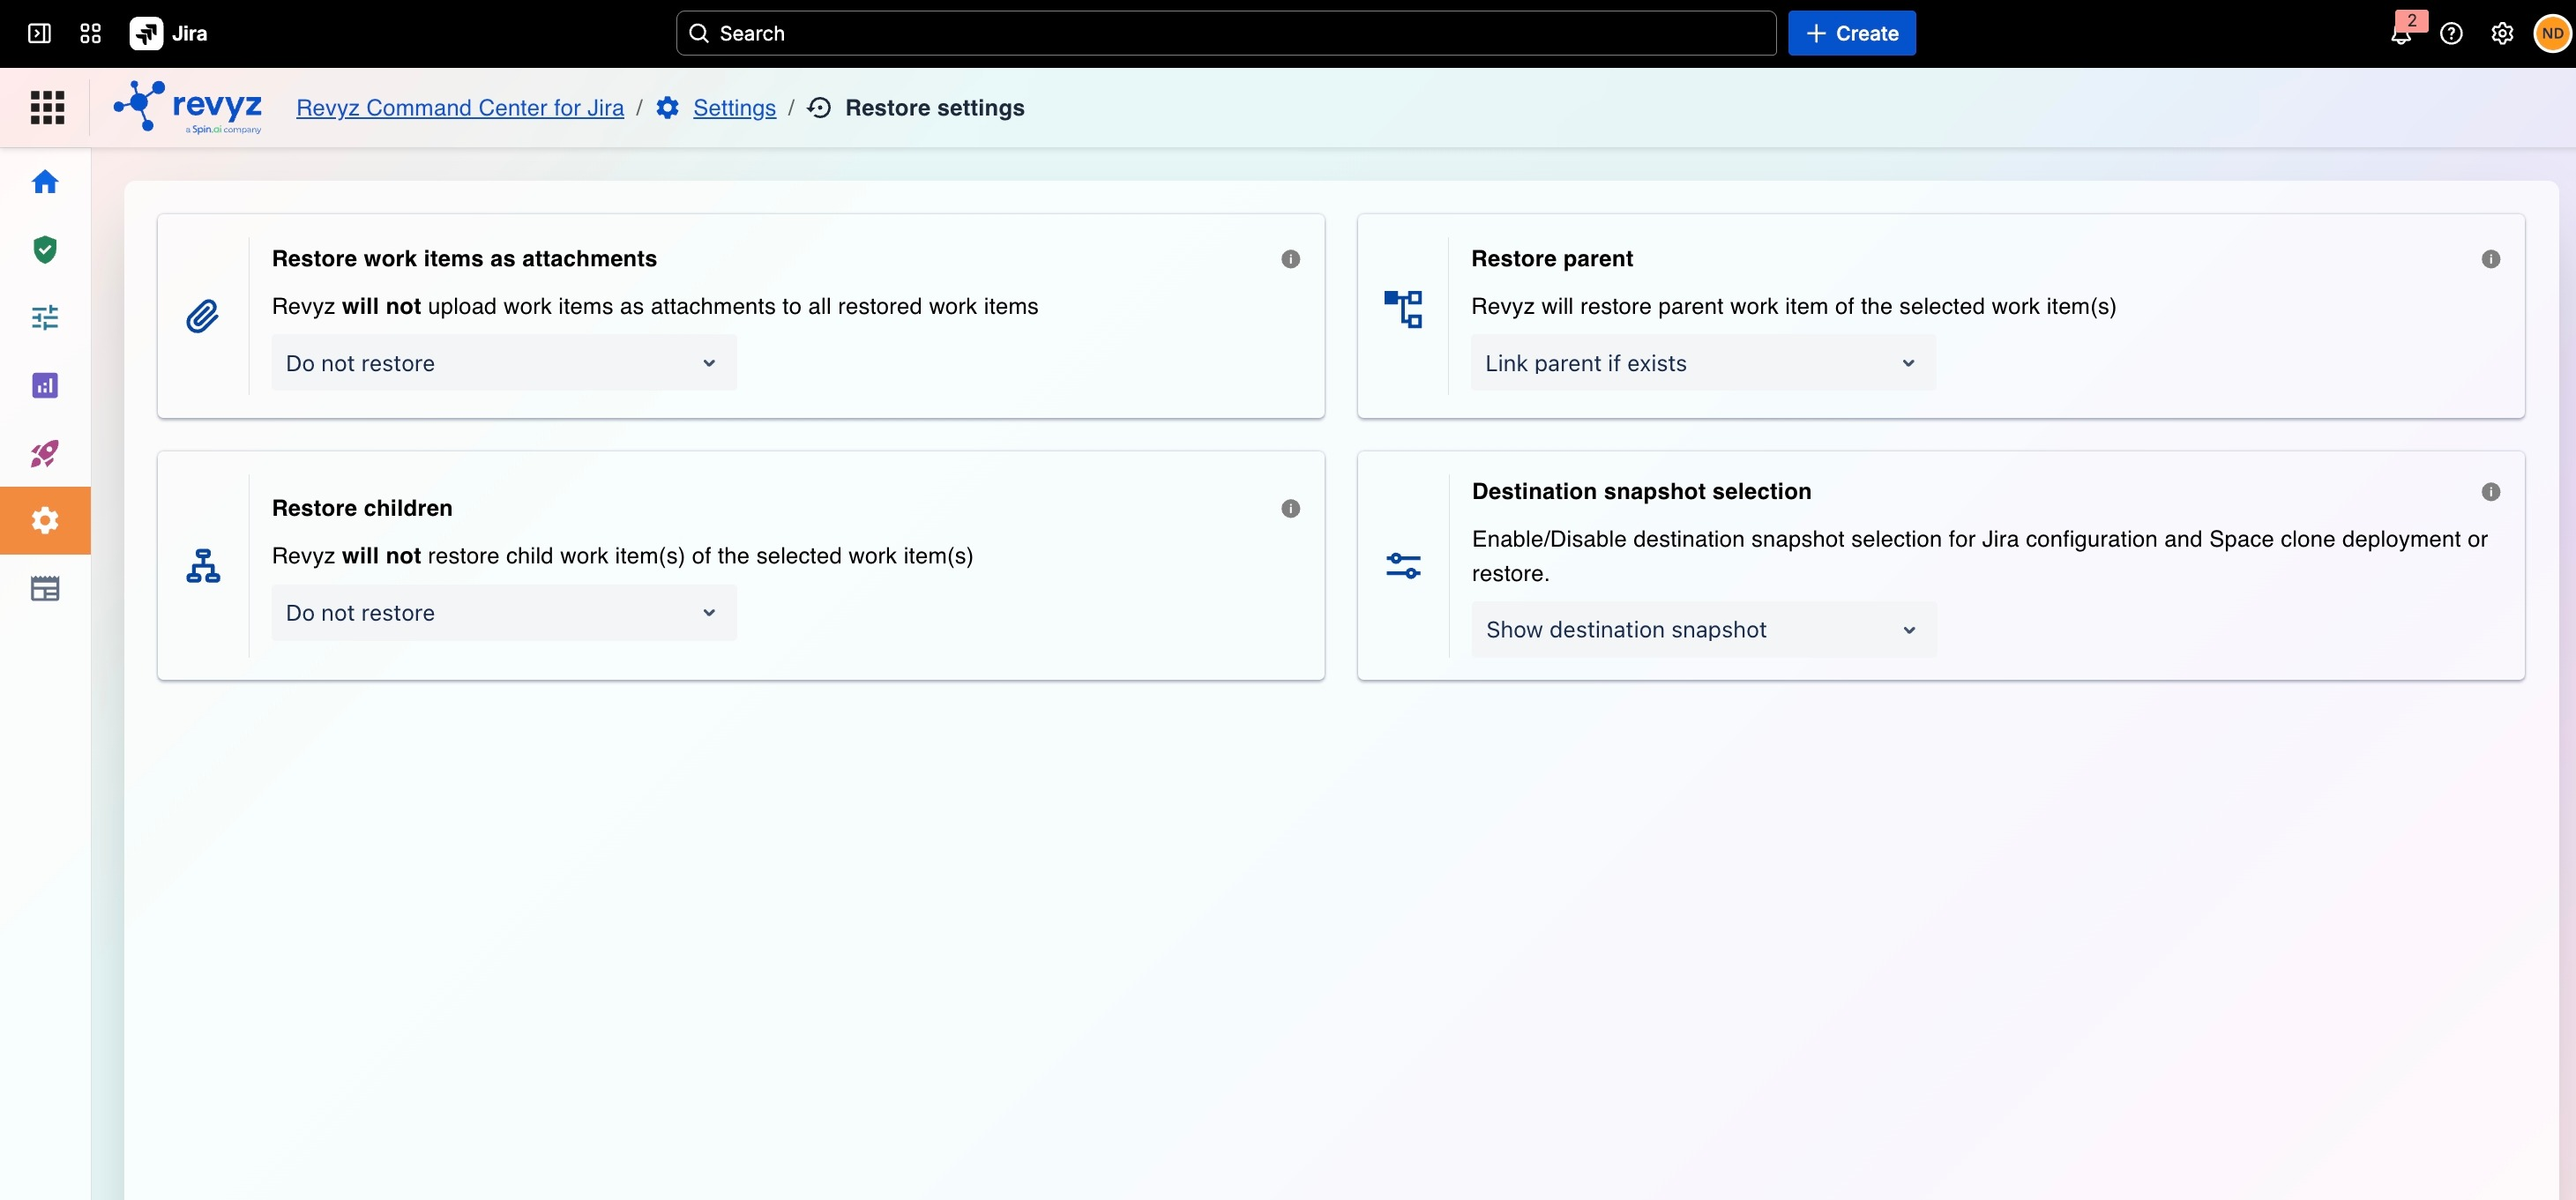Open the table layout sidebar icon
This screenshot has height=1200, width=2576.
coord(45,588)
